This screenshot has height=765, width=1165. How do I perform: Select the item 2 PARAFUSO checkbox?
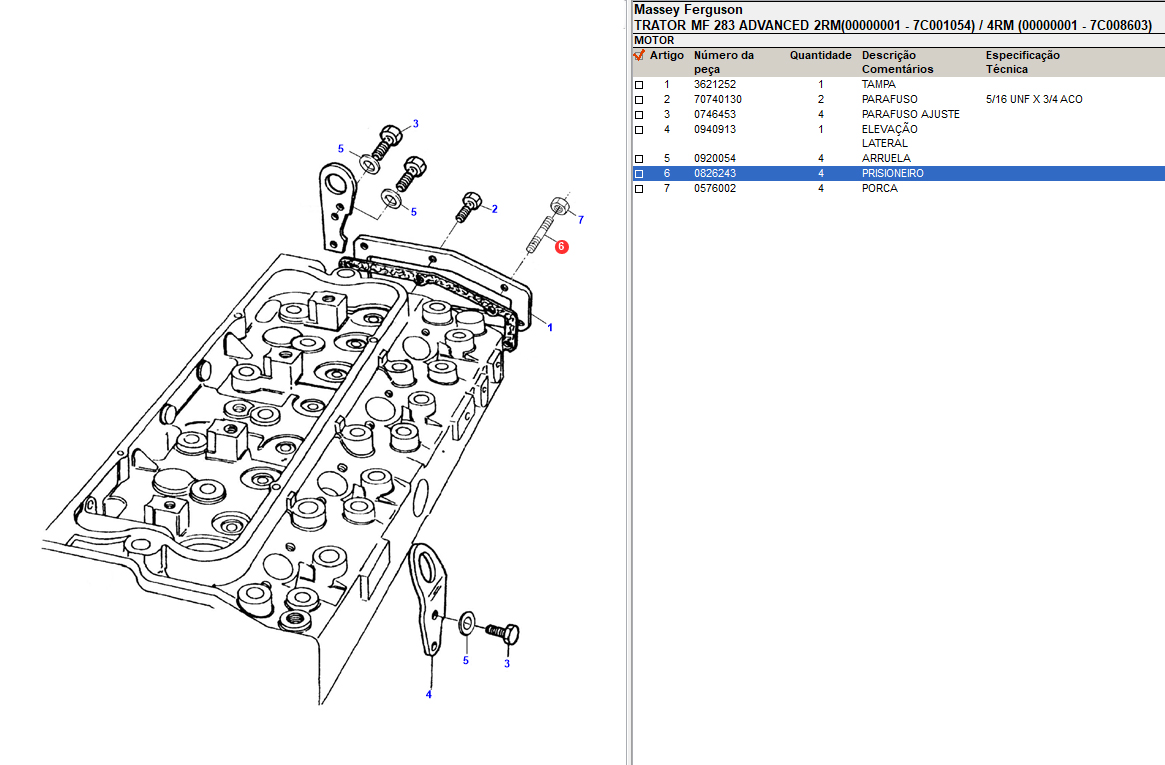639,100
